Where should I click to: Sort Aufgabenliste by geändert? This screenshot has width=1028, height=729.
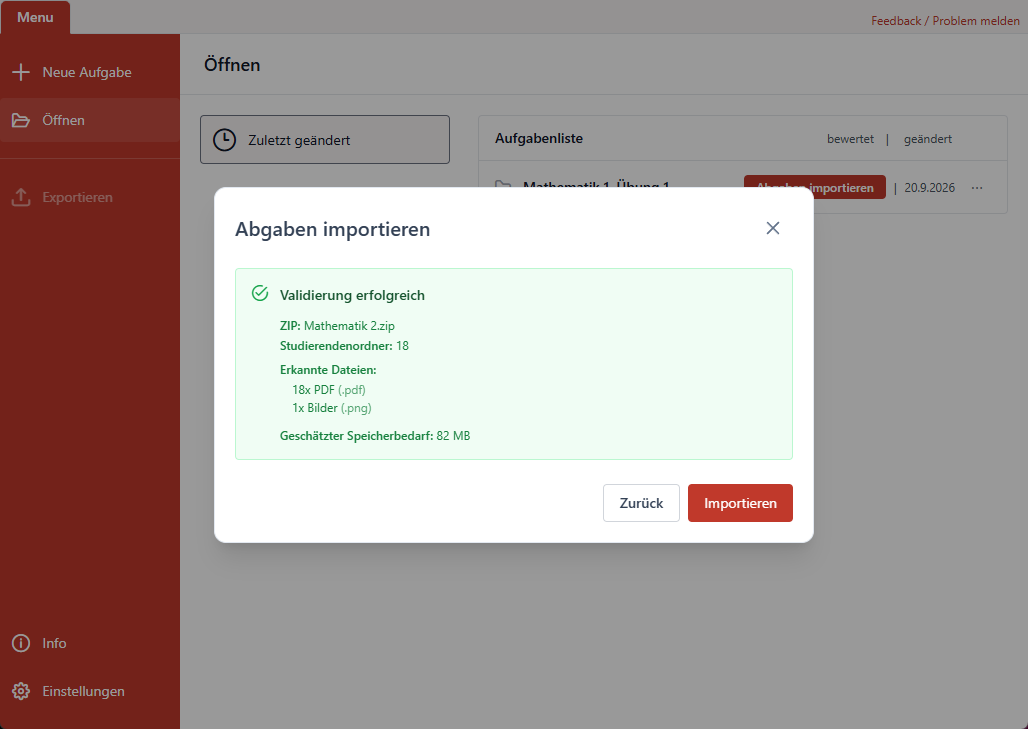click(928, 139)
